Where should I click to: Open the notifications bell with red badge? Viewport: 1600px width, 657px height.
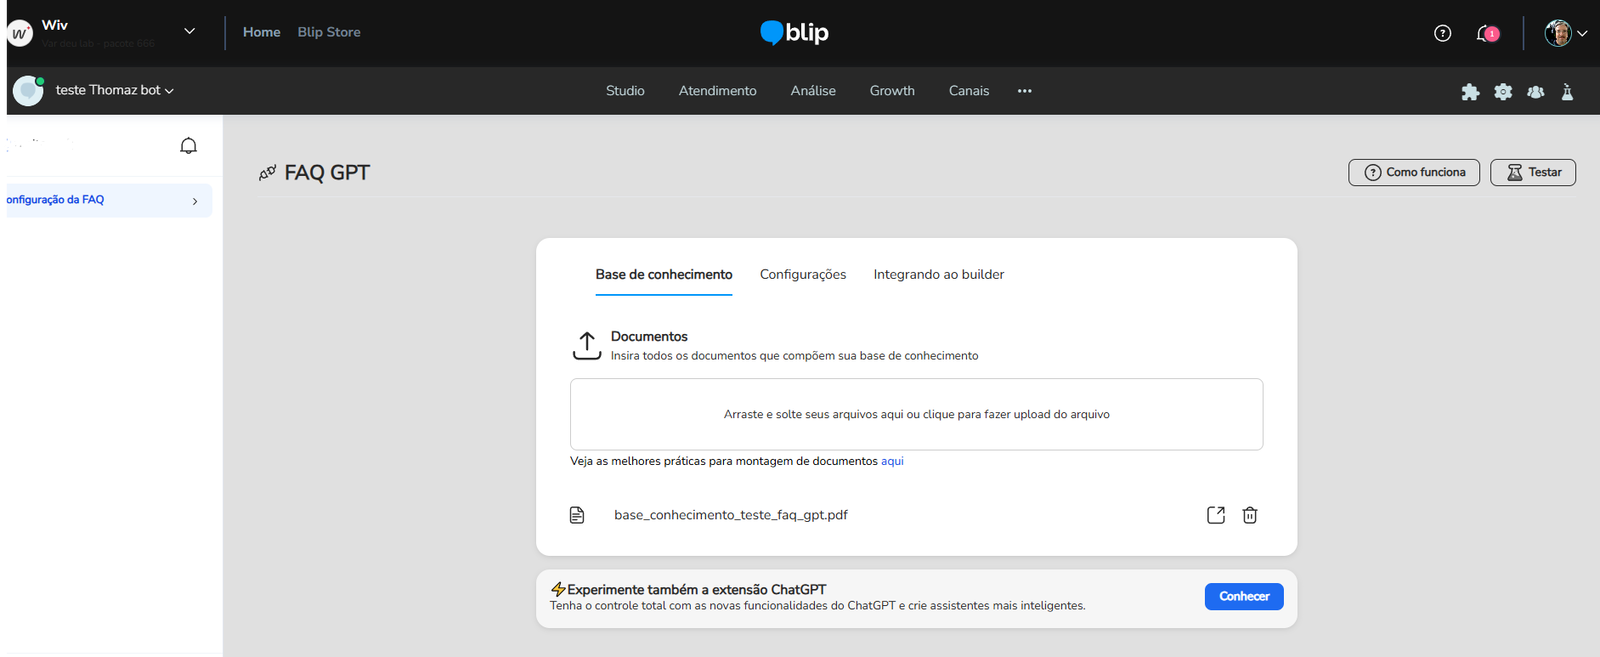(1487, 33)
